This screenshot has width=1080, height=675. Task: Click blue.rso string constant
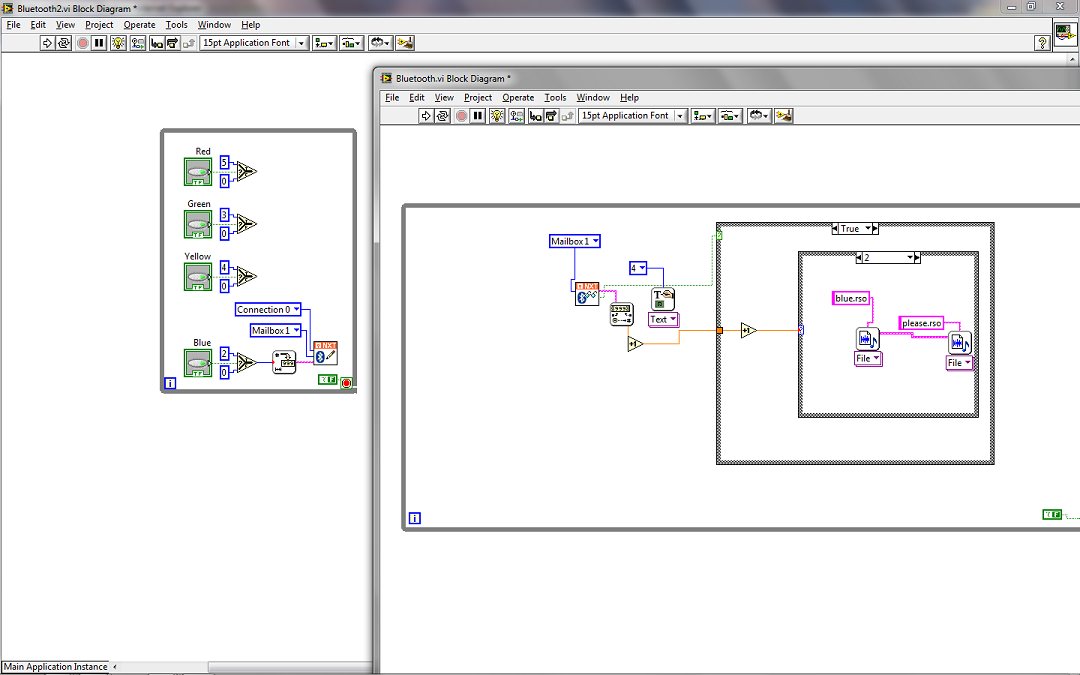pyautogui.click(x=851, y=298)
